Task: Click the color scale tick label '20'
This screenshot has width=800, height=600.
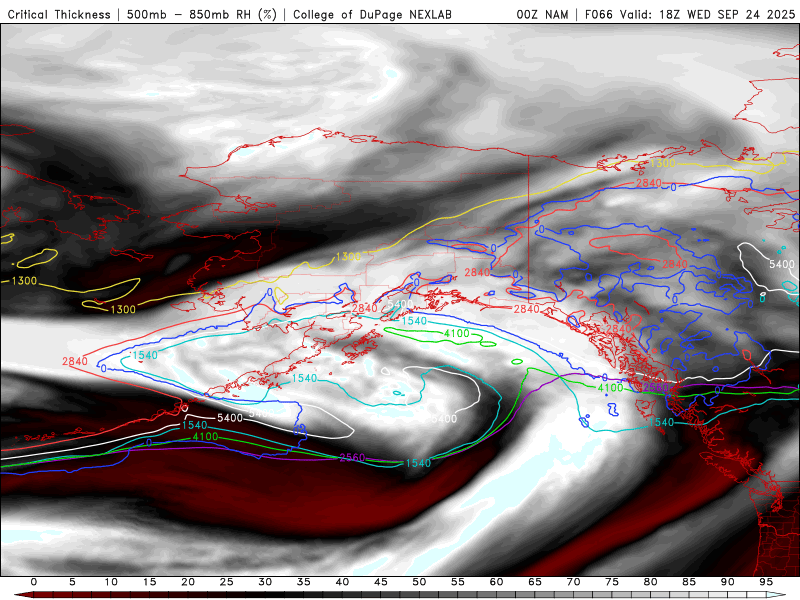Action: pyautogui.click(x=188, y=582)
